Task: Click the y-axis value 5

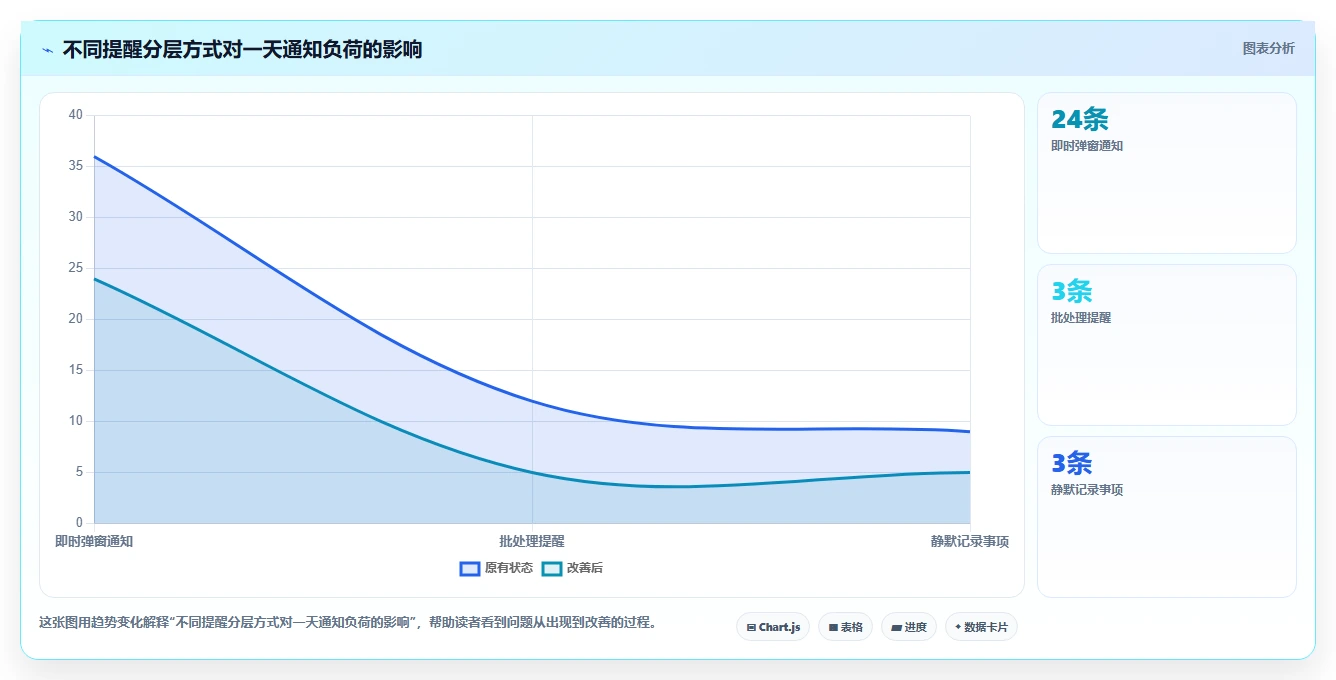Action: pyautogui.click(x=79, y=472)
